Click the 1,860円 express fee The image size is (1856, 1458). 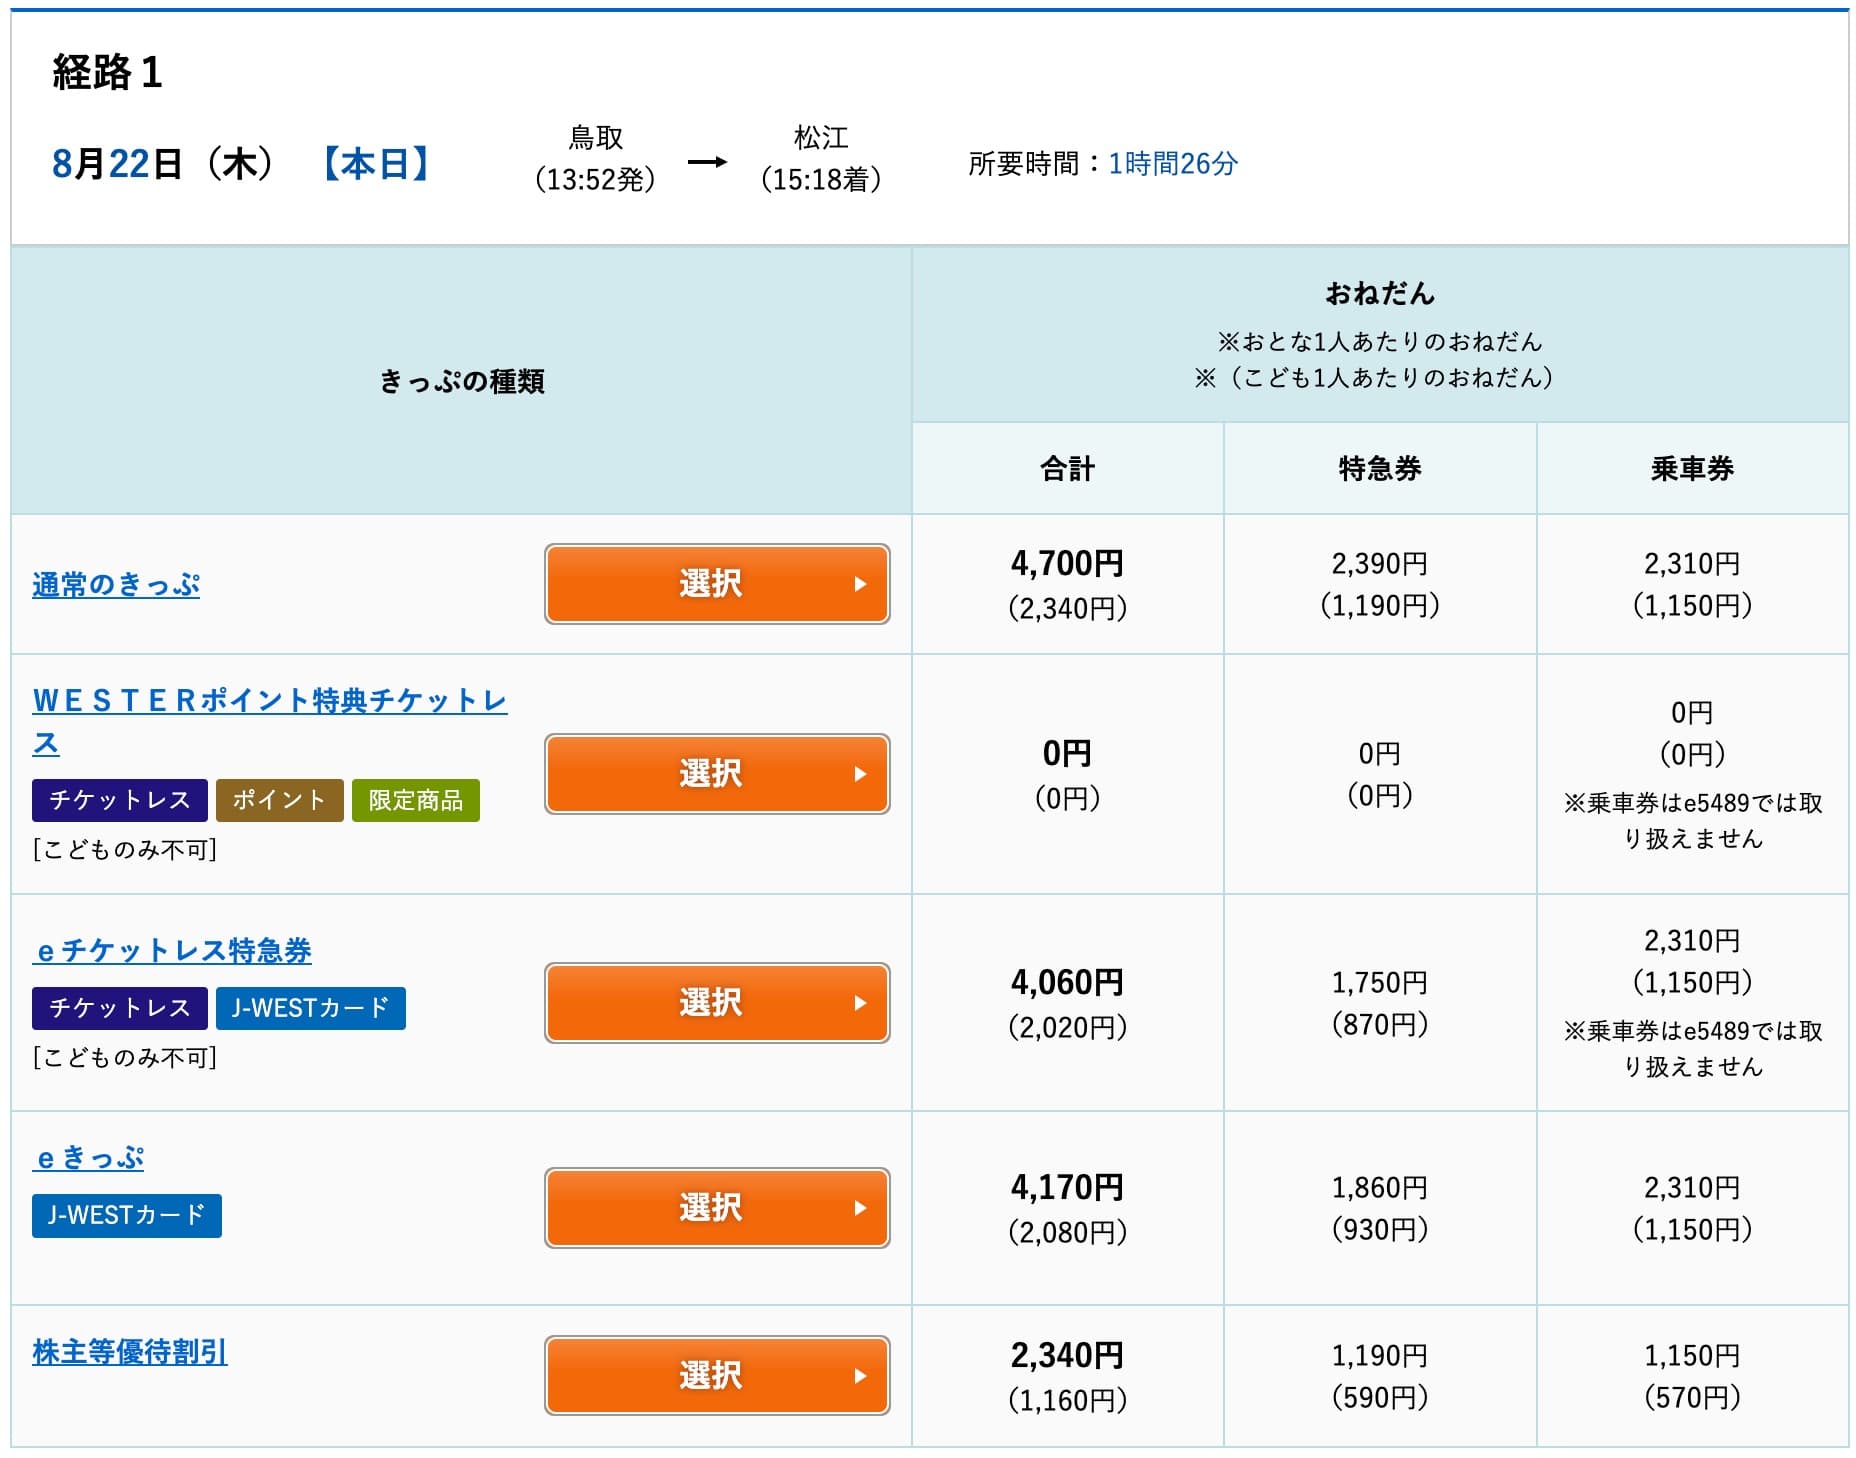1380,1188
